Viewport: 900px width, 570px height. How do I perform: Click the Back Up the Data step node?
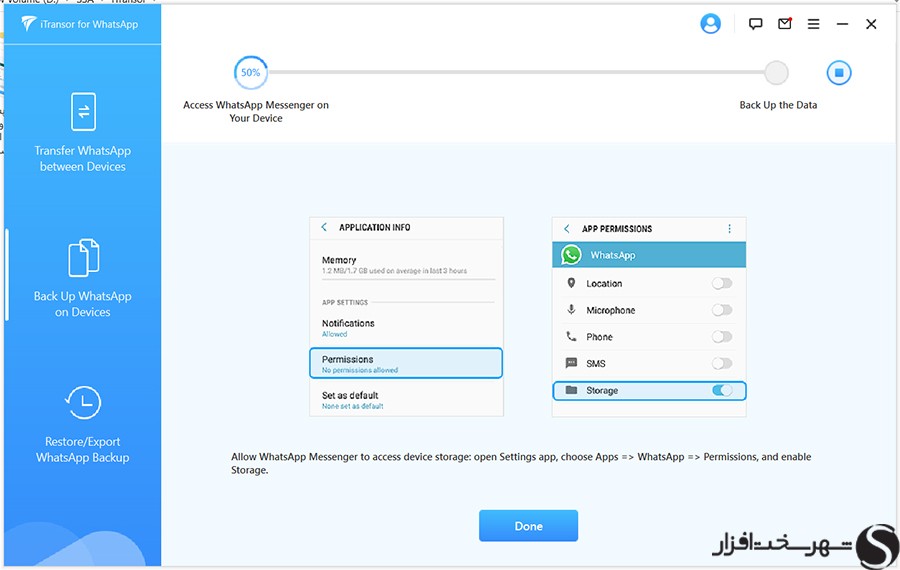[776, 73]
